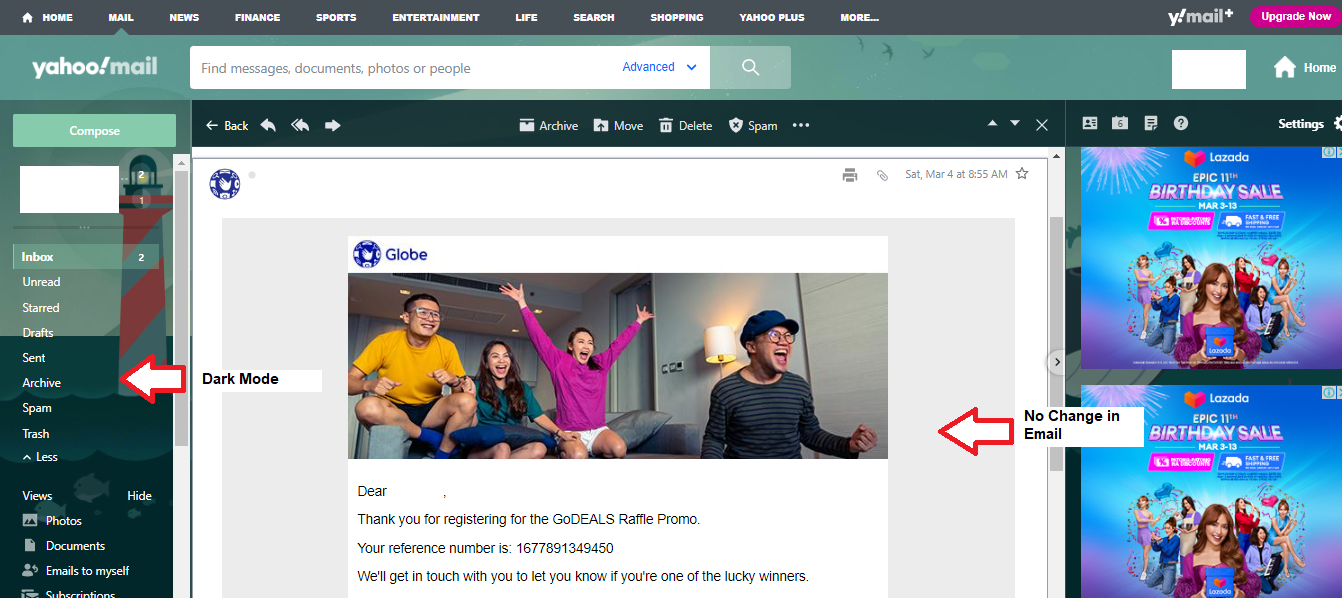This screenshot has height=598, width=1342.
Task: Compose a new email
Action: point(94,131)
